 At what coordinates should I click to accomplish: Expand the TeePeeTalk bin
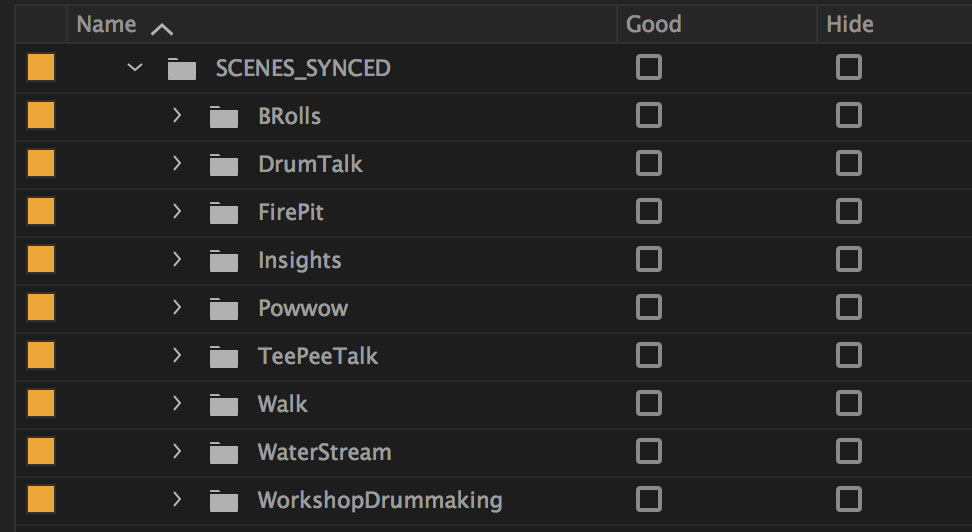coord(177,356)
